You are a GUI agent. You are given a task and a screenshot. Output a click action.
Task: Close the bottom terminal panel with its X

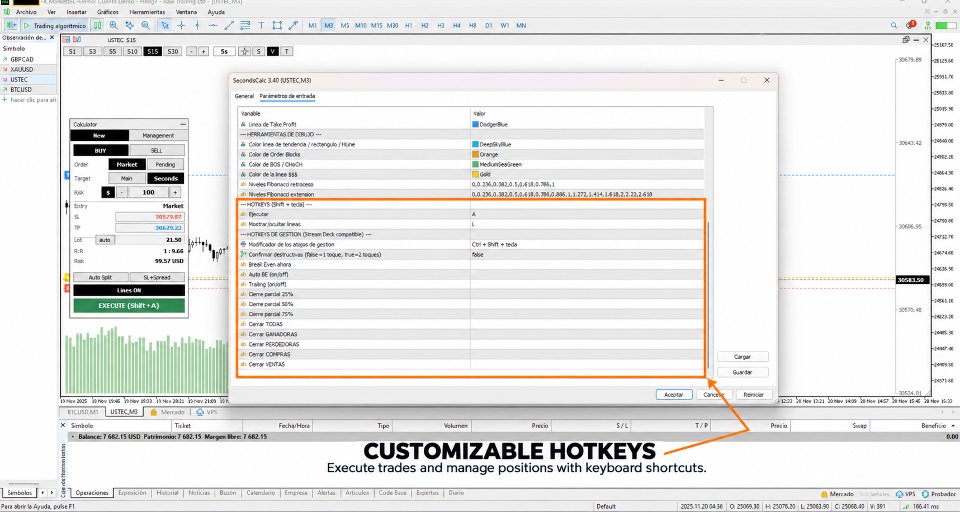coord(62,425)
